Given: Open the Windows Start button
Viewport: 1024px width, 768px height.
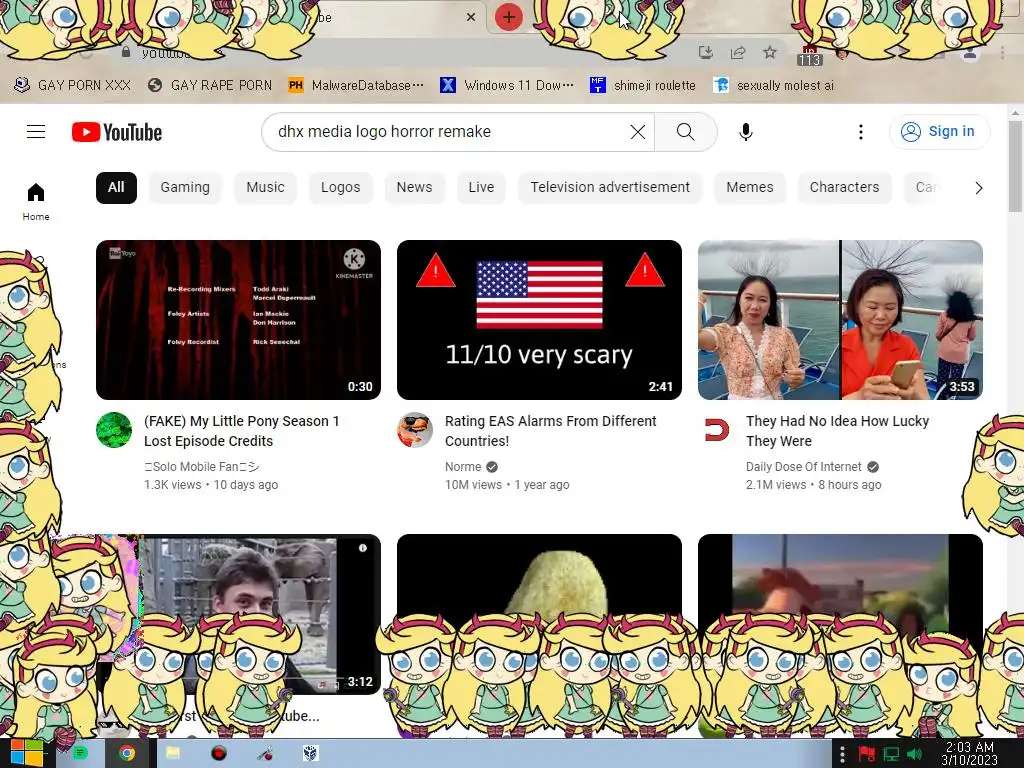Looking at the screenshot, I should pos(26,754).
